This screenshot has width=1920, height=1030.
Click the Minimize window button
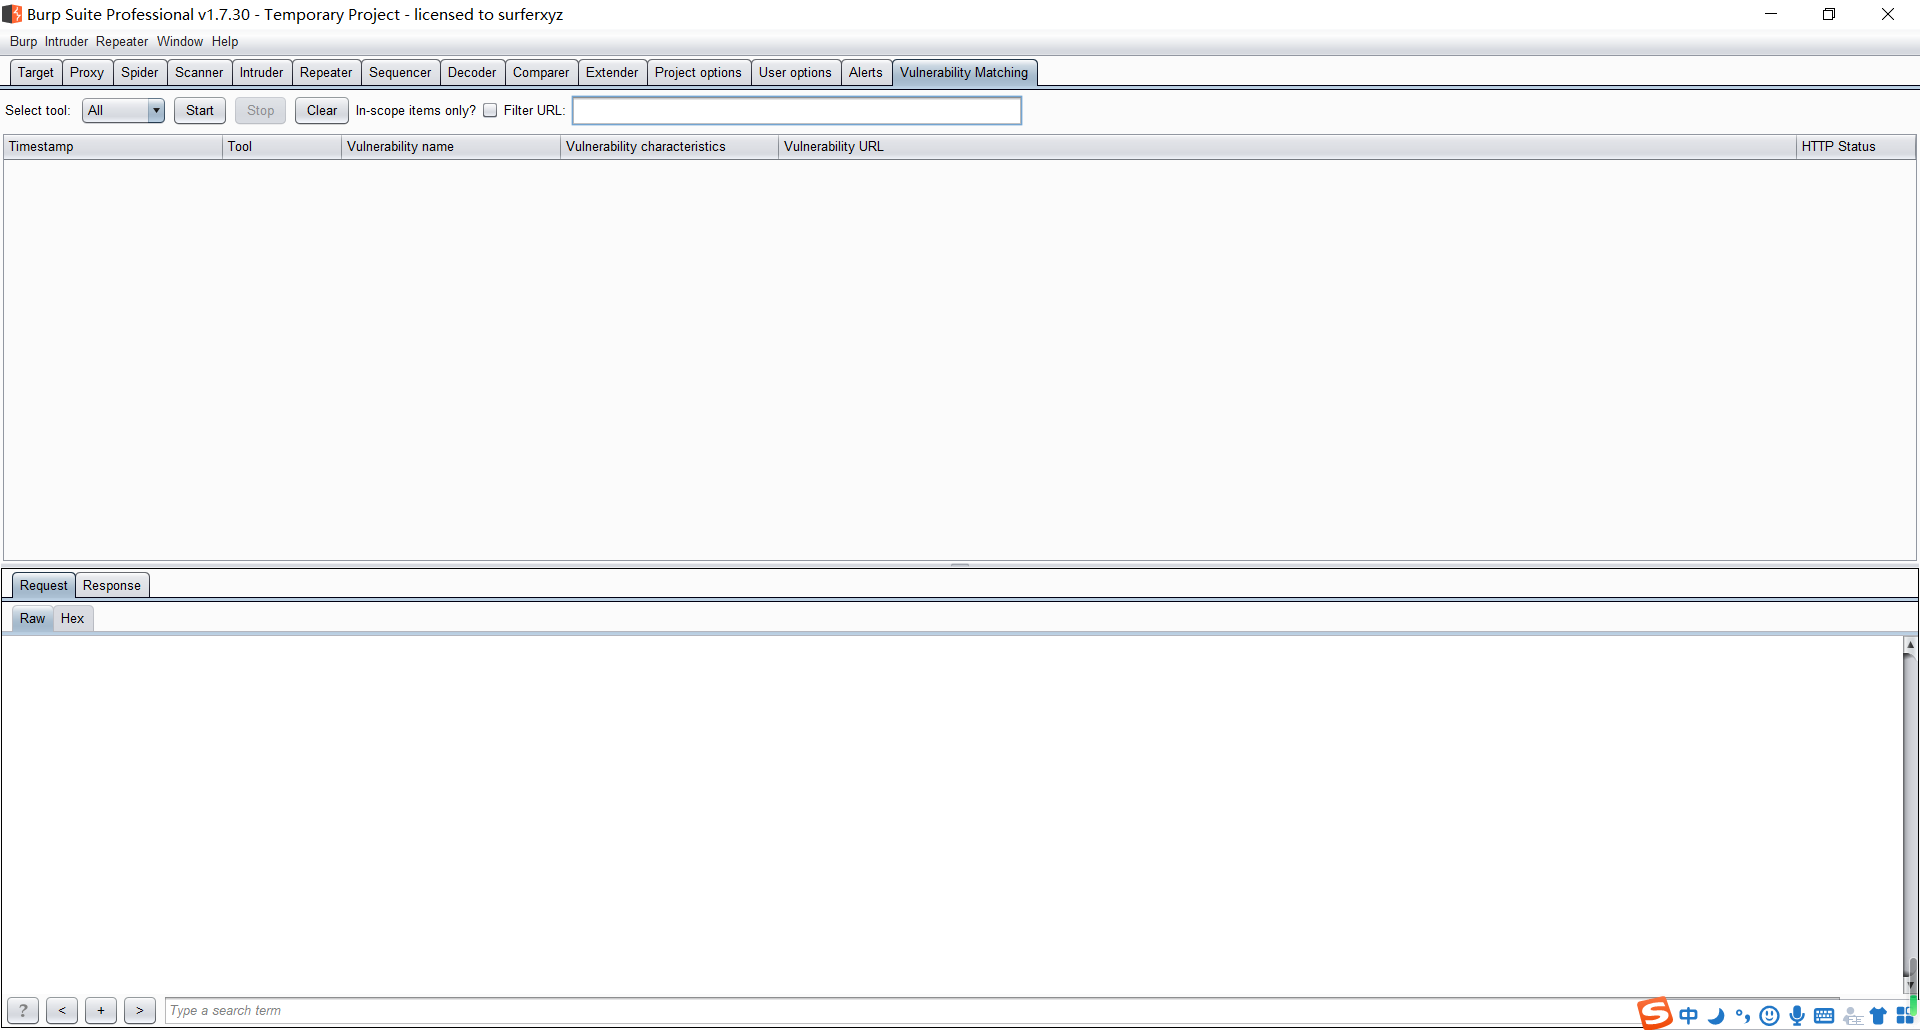tap(1771, 14)
